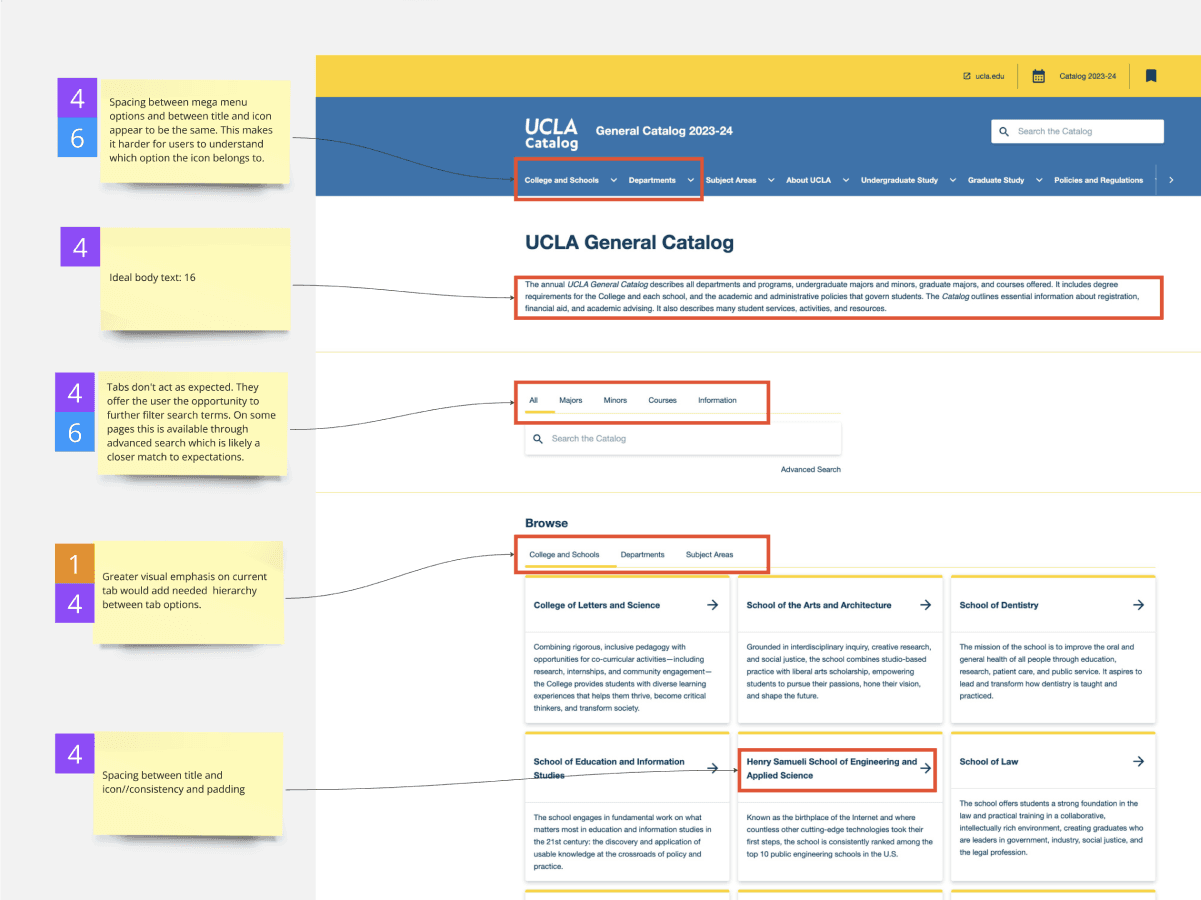Click the external link icon beside ucla.edu
This screenshot has height=900, width=1201.
tap(967, 76)
